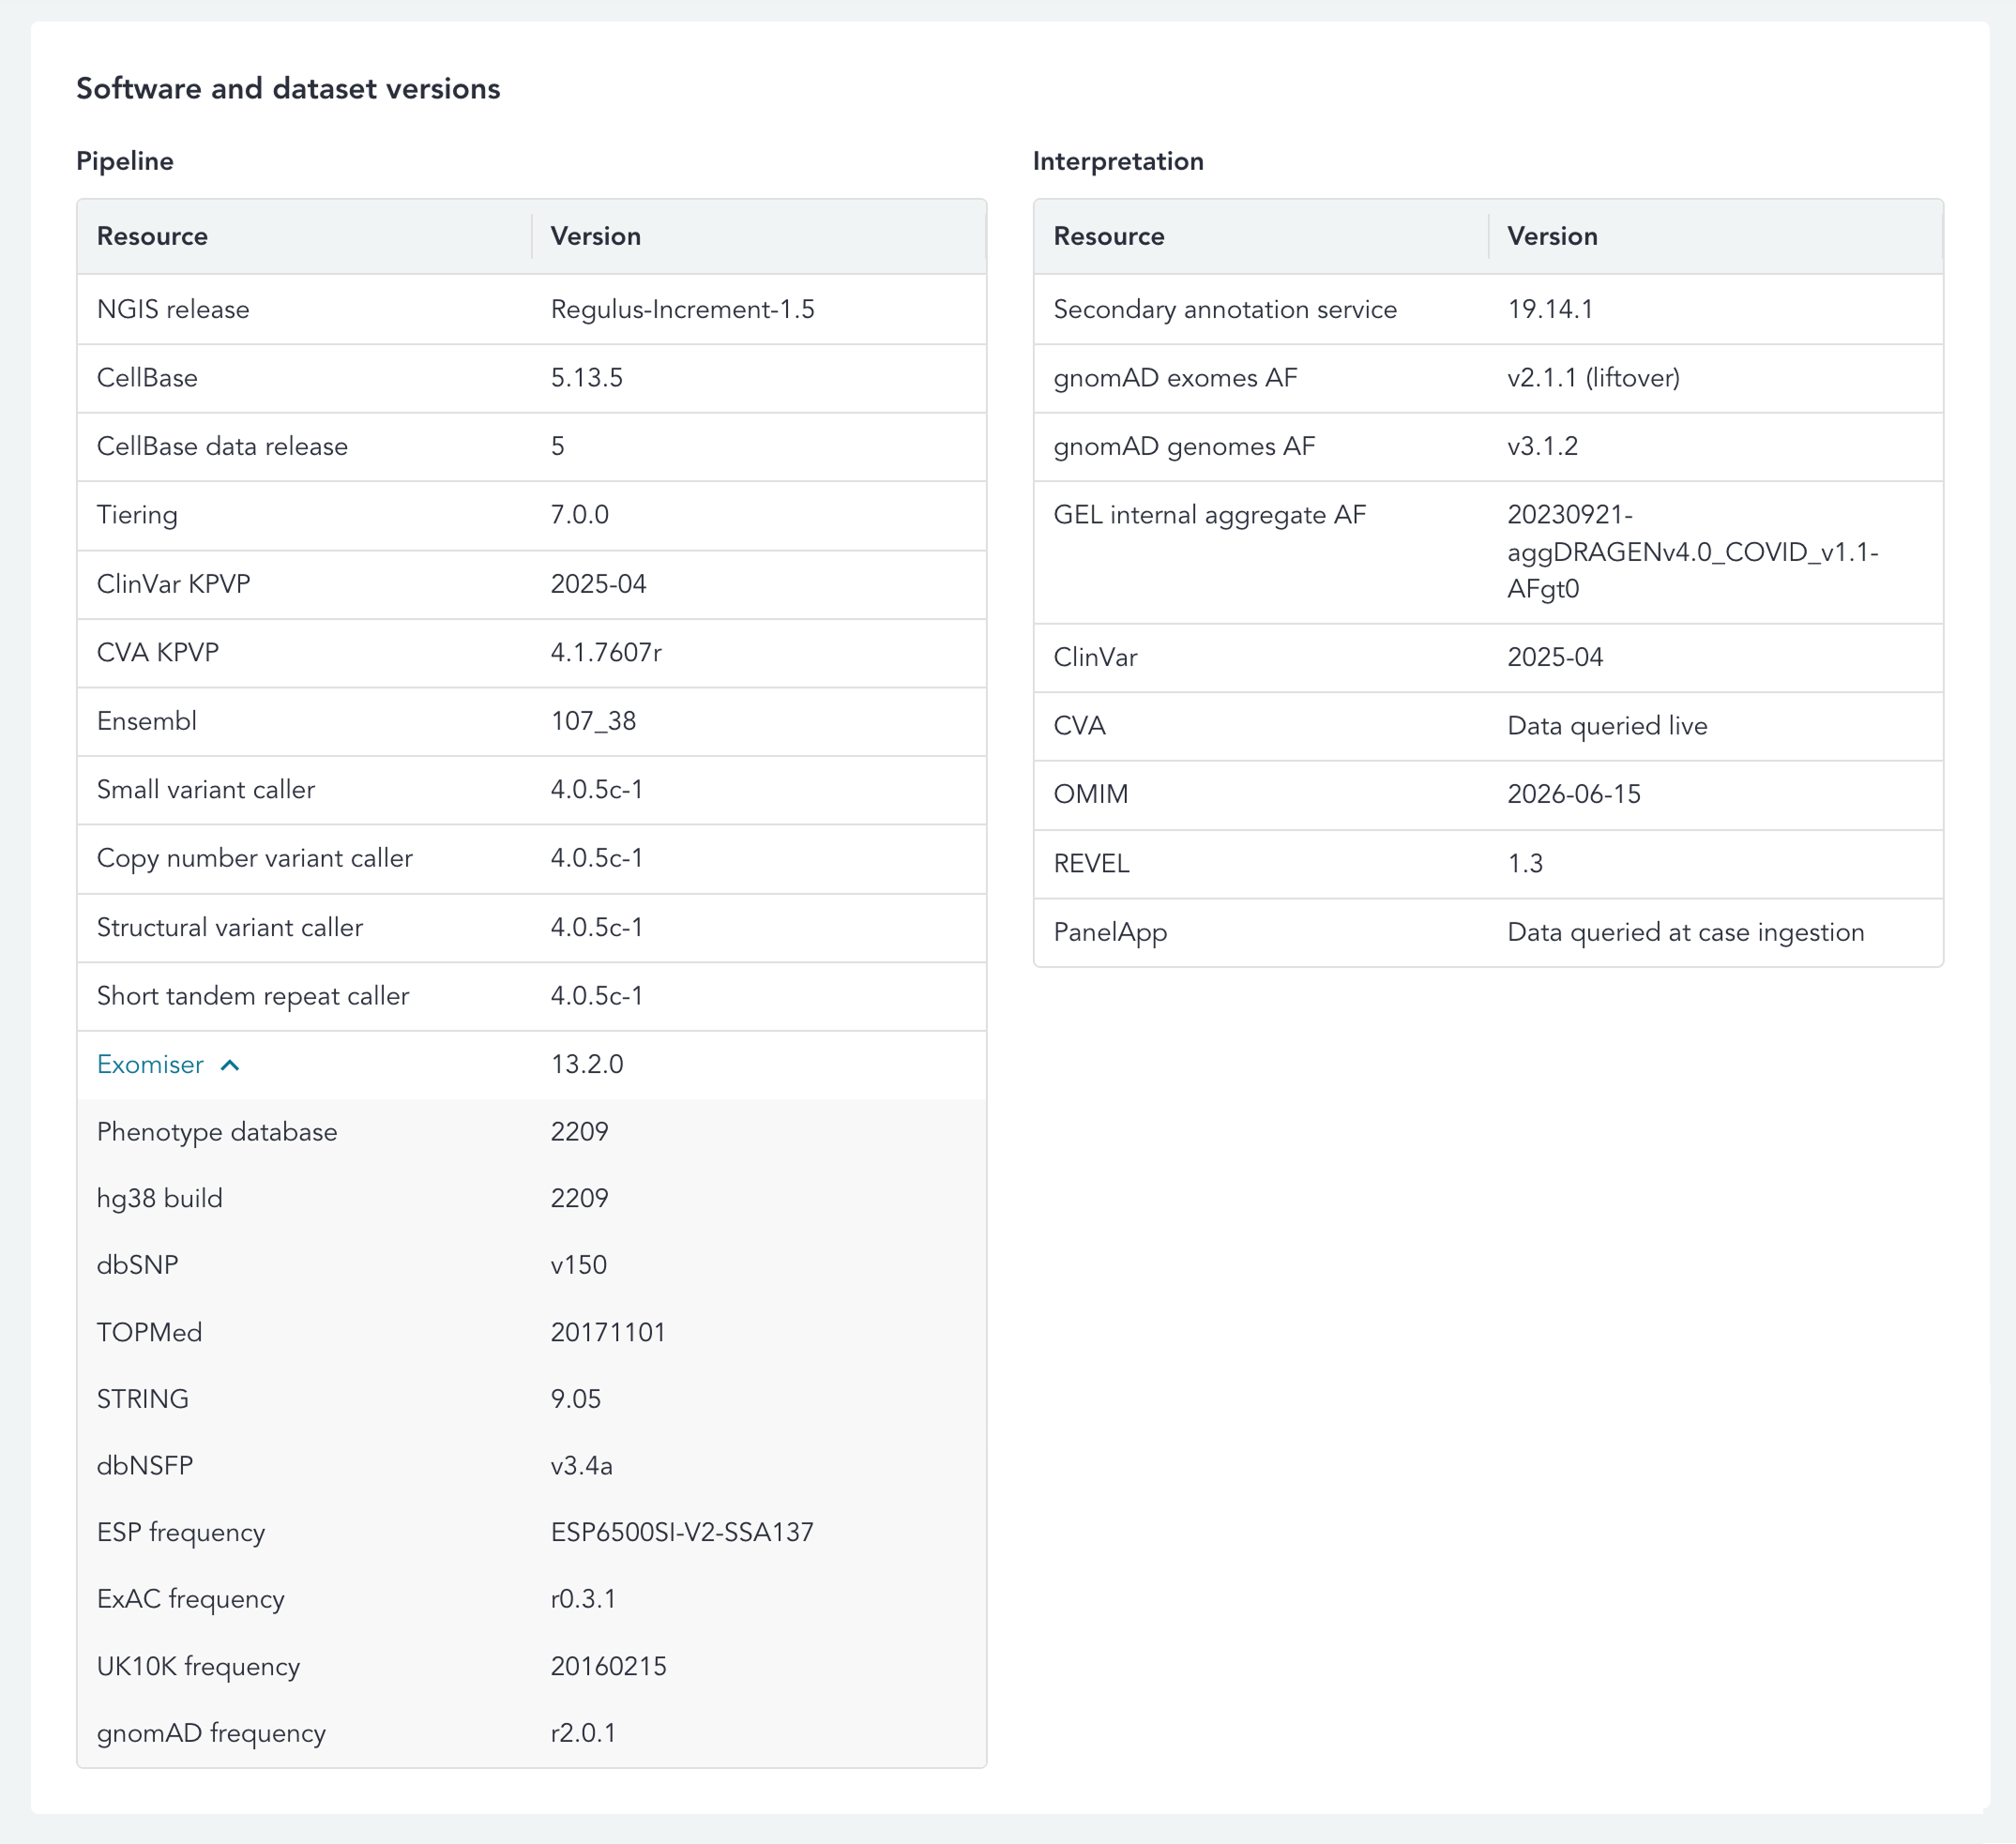The height and width of the screenshot is (1844, 2016).
Task: Click the Phenotype database sub-row
Action: point(532,1132)
